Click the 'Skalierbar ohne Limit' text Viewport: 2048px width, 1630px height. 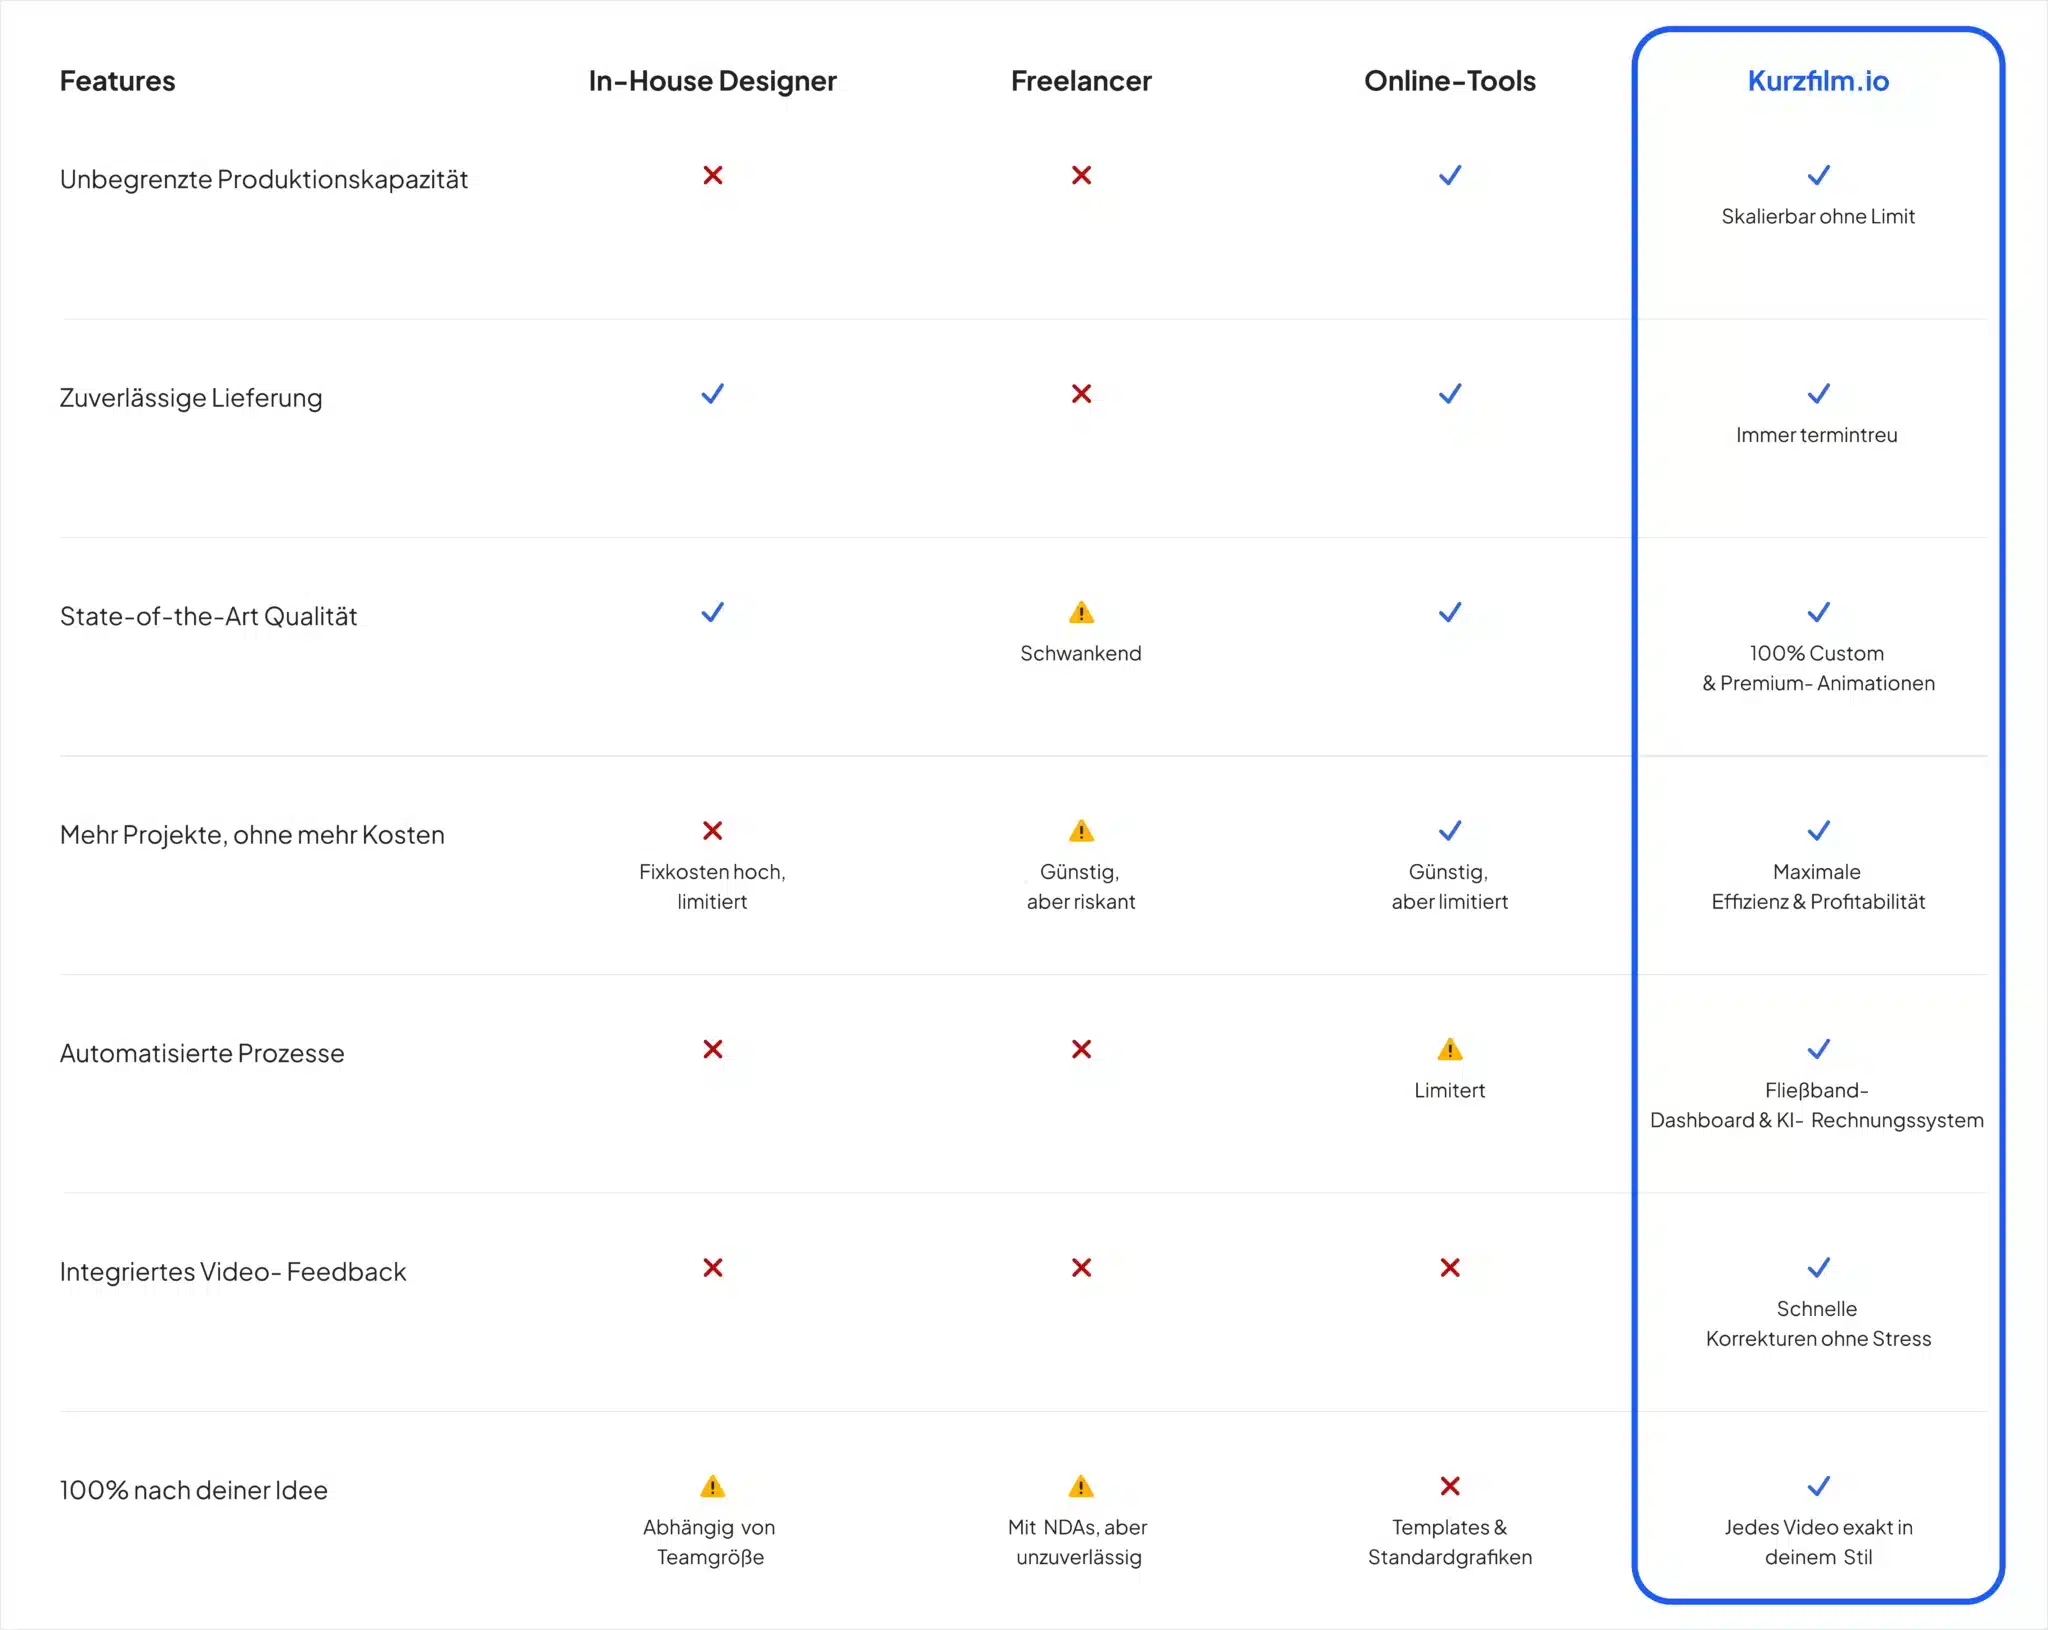1818,216
